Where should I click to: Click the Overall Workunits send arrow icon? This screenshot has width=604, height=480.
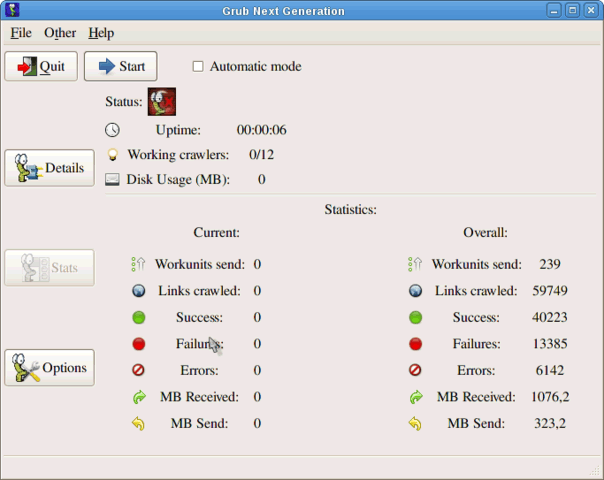415,264
